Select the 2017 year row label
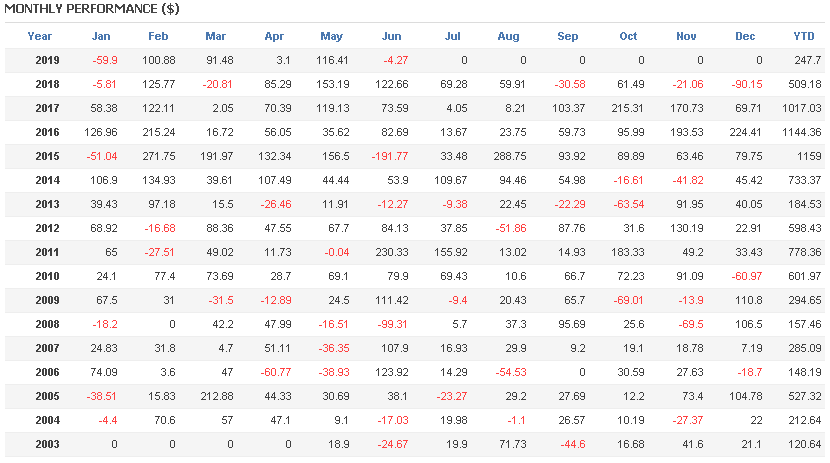Screen dimensions: 830x463 47,108
